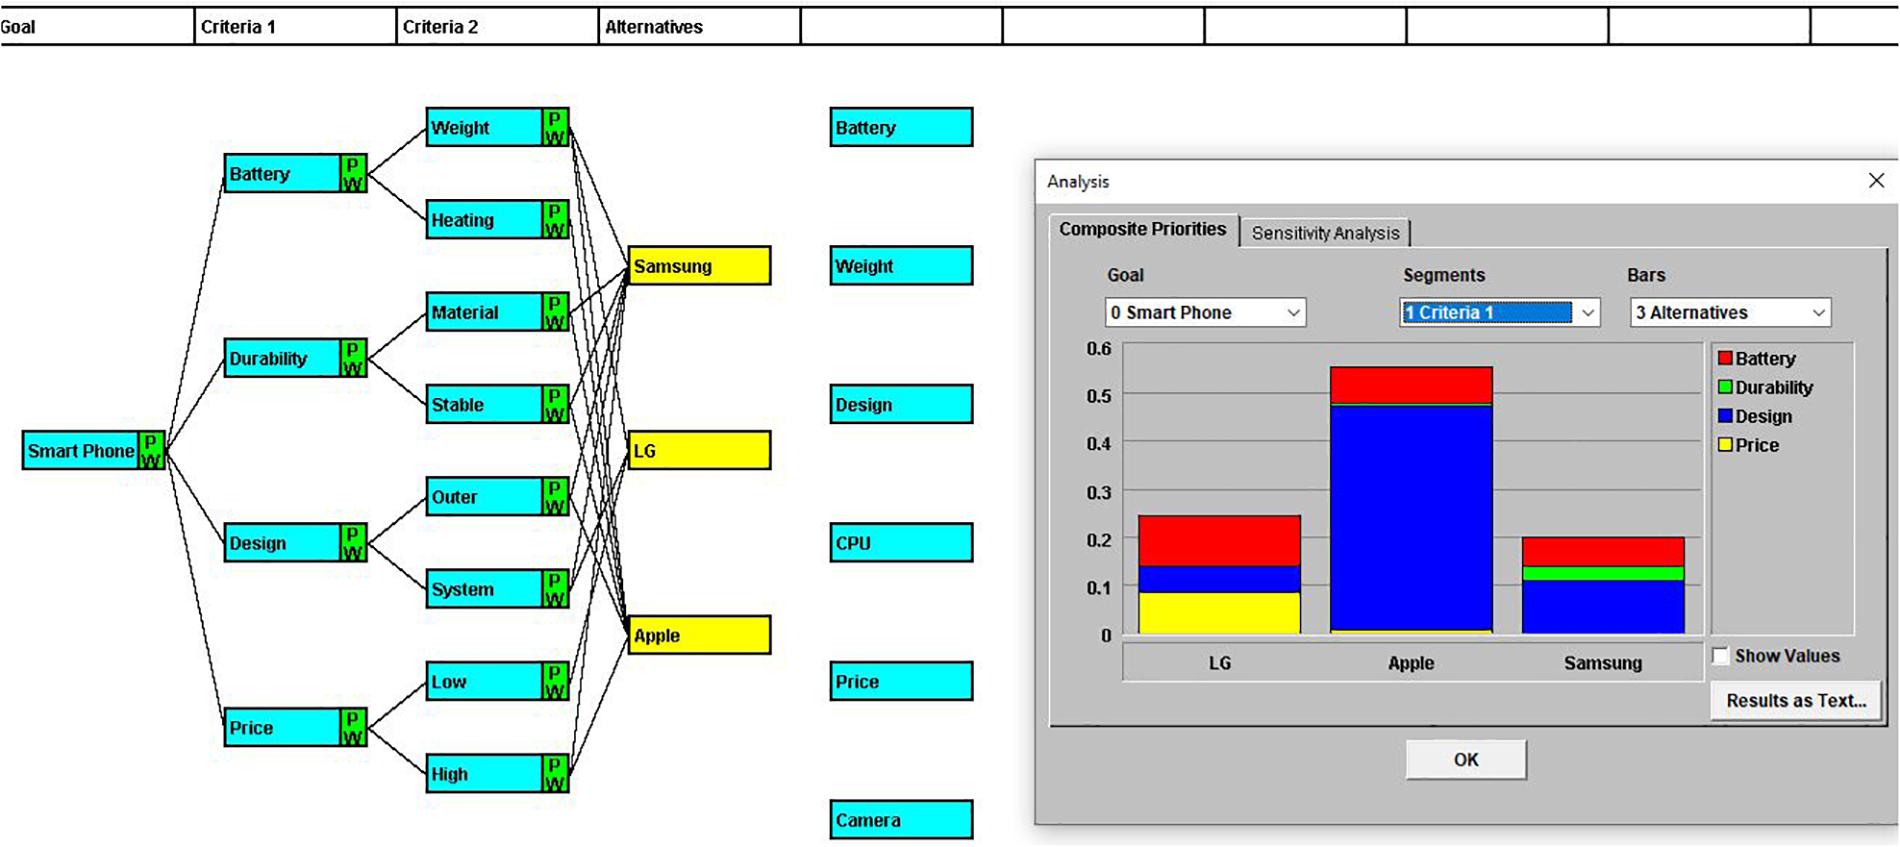The height and width of the screenshot is (847, 1900).
Task: Click the green Durability legend swatch
Action: [1725, 387]
